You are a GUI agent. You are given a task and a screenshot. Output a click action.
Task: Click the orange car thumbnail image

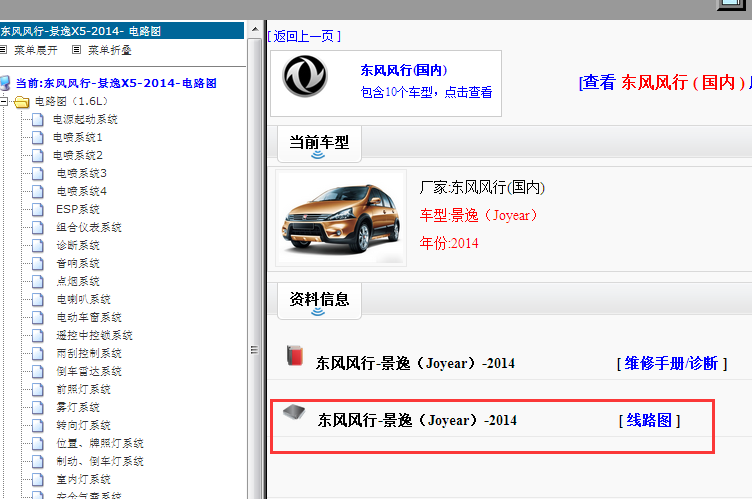(341, 218)
